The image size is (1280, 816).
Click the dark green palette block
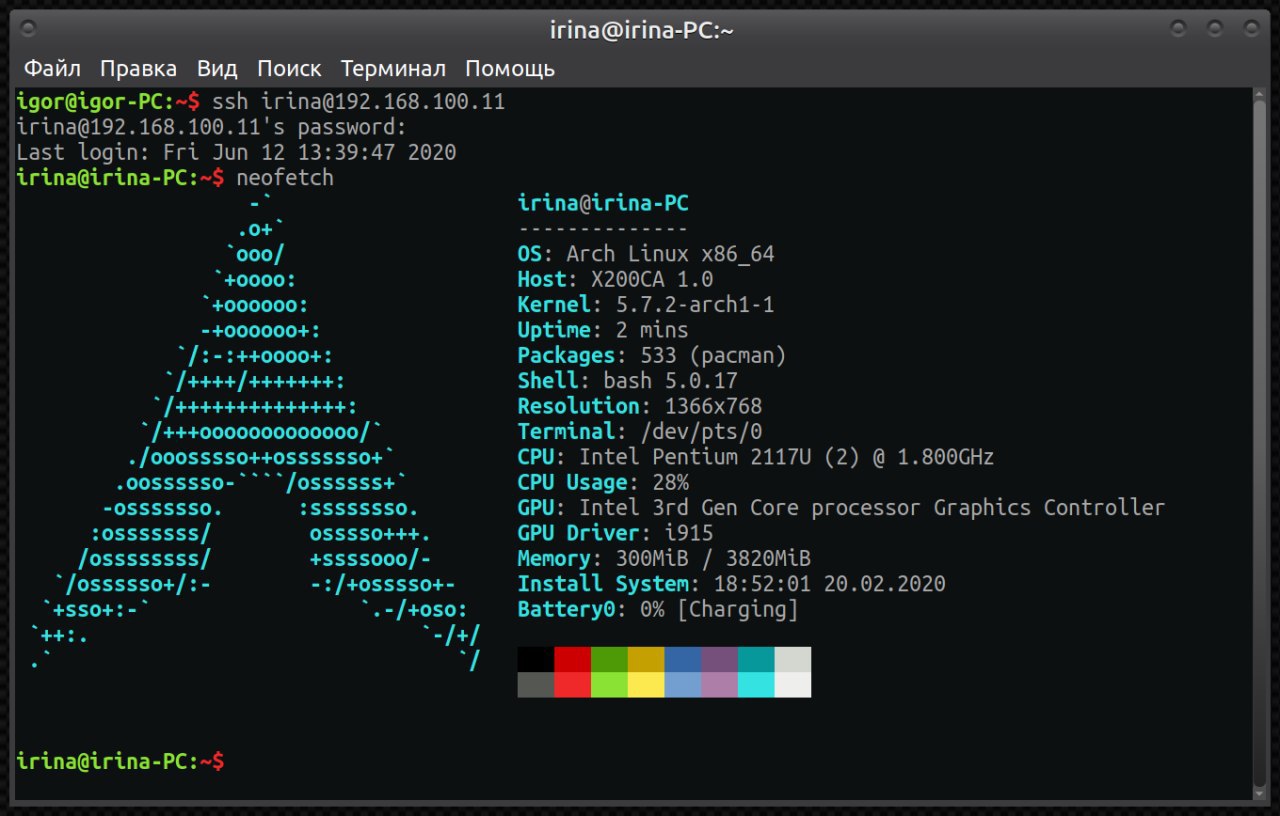coord(609,659)
